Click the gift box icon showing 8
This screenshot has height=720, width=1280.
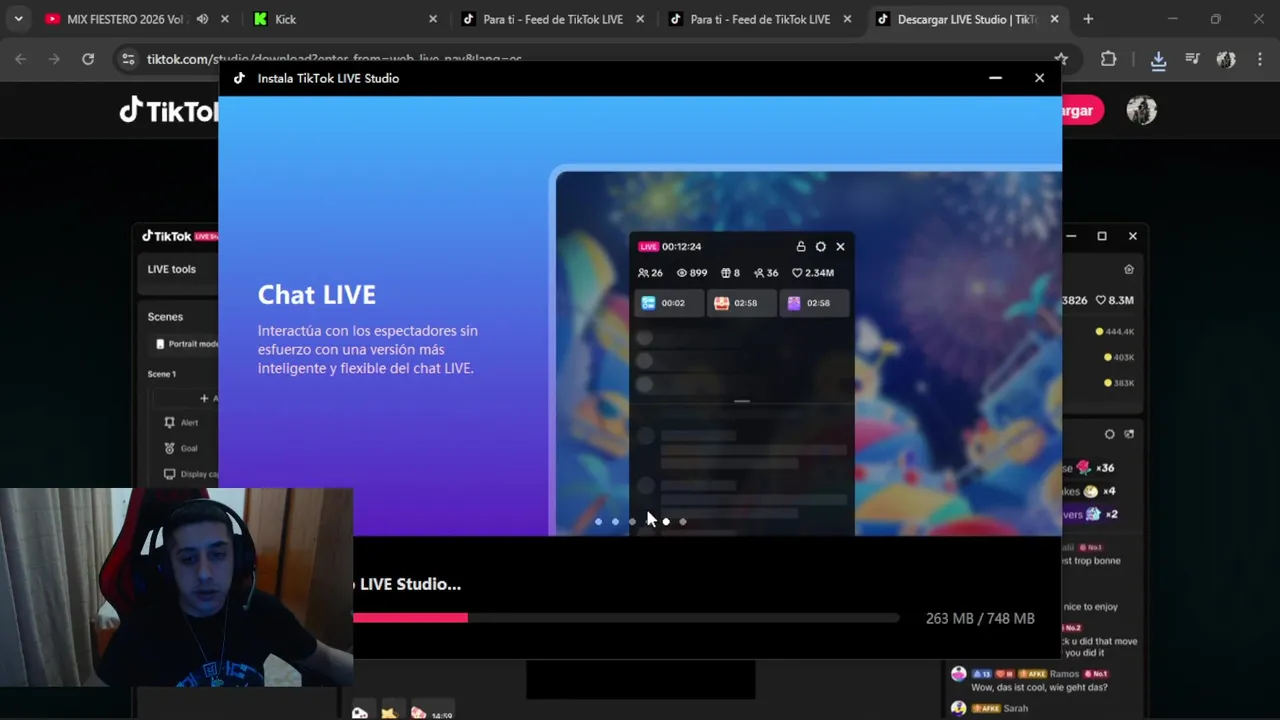click(726, 272)
